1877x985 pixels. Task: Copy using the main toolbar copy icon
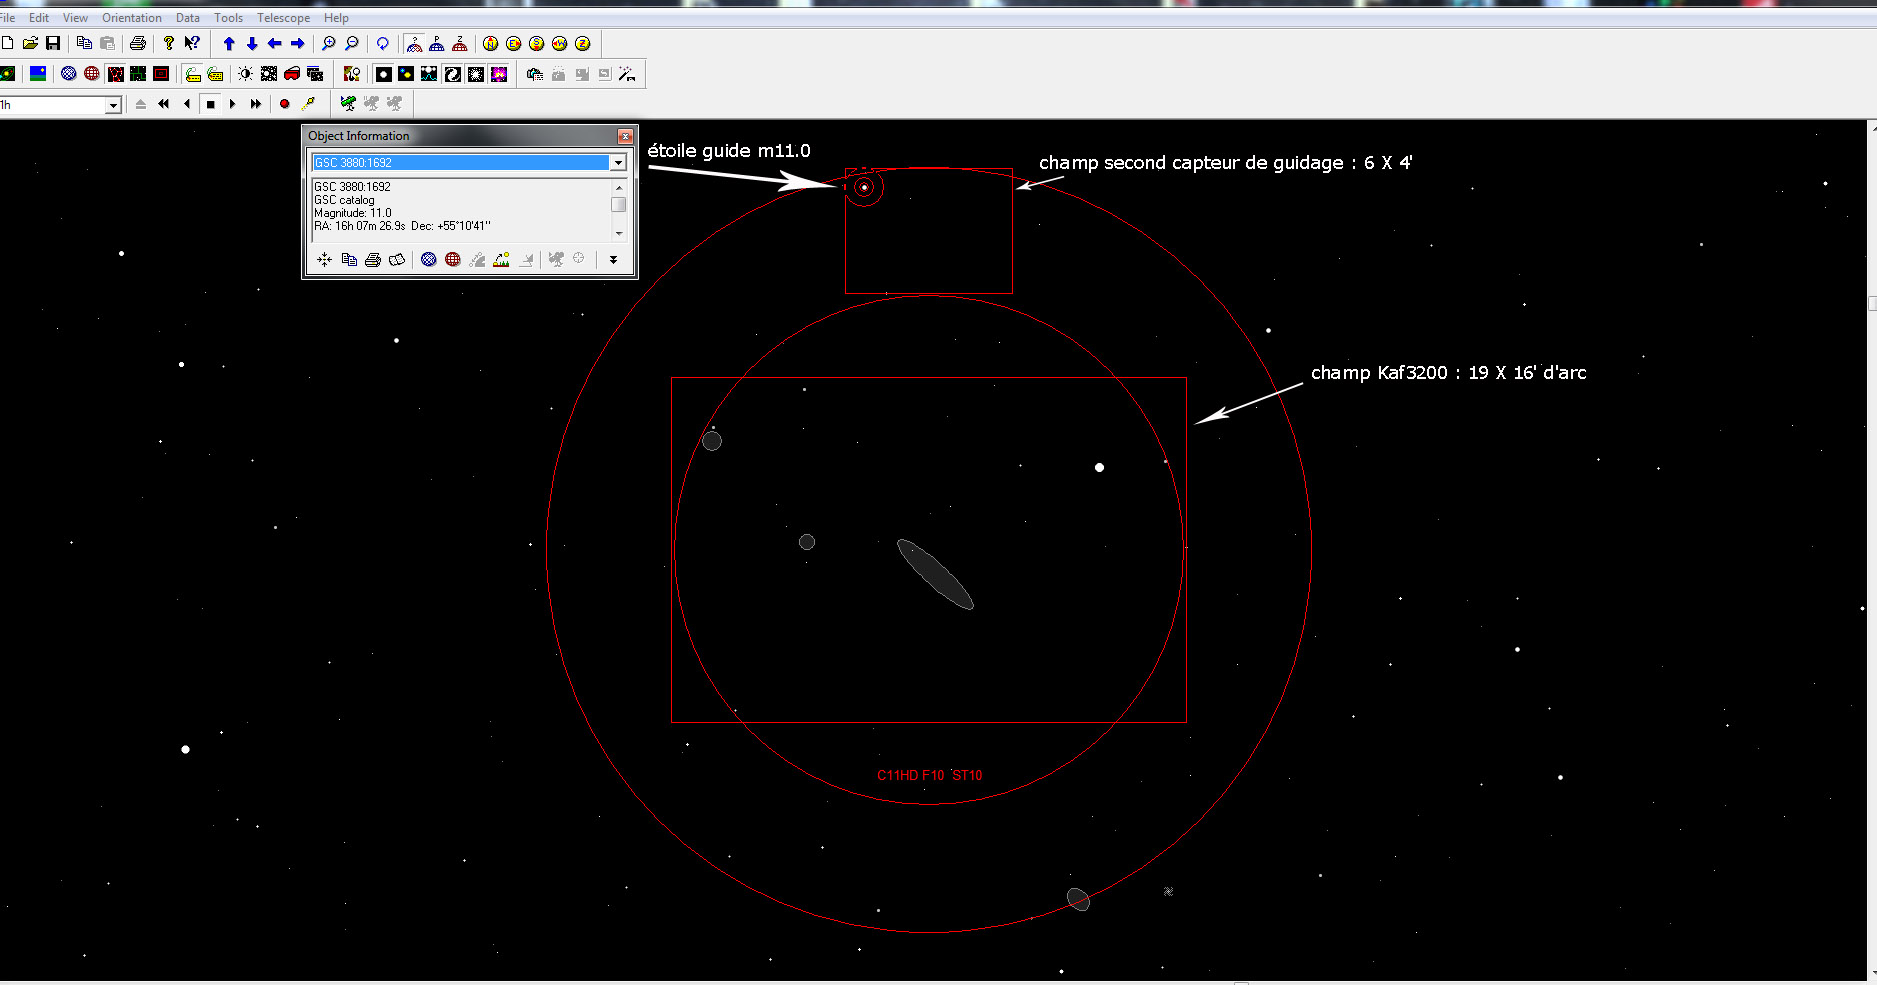click(84, 43)
